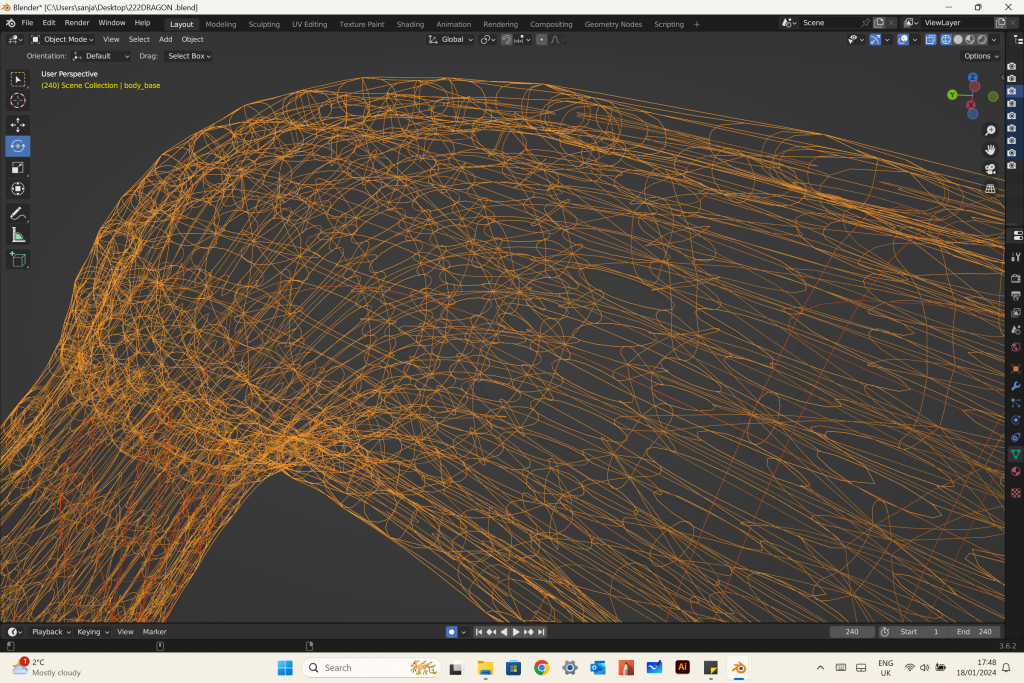
Task: Open the Modifiers wrench tab
Action: click(1016, 386)
